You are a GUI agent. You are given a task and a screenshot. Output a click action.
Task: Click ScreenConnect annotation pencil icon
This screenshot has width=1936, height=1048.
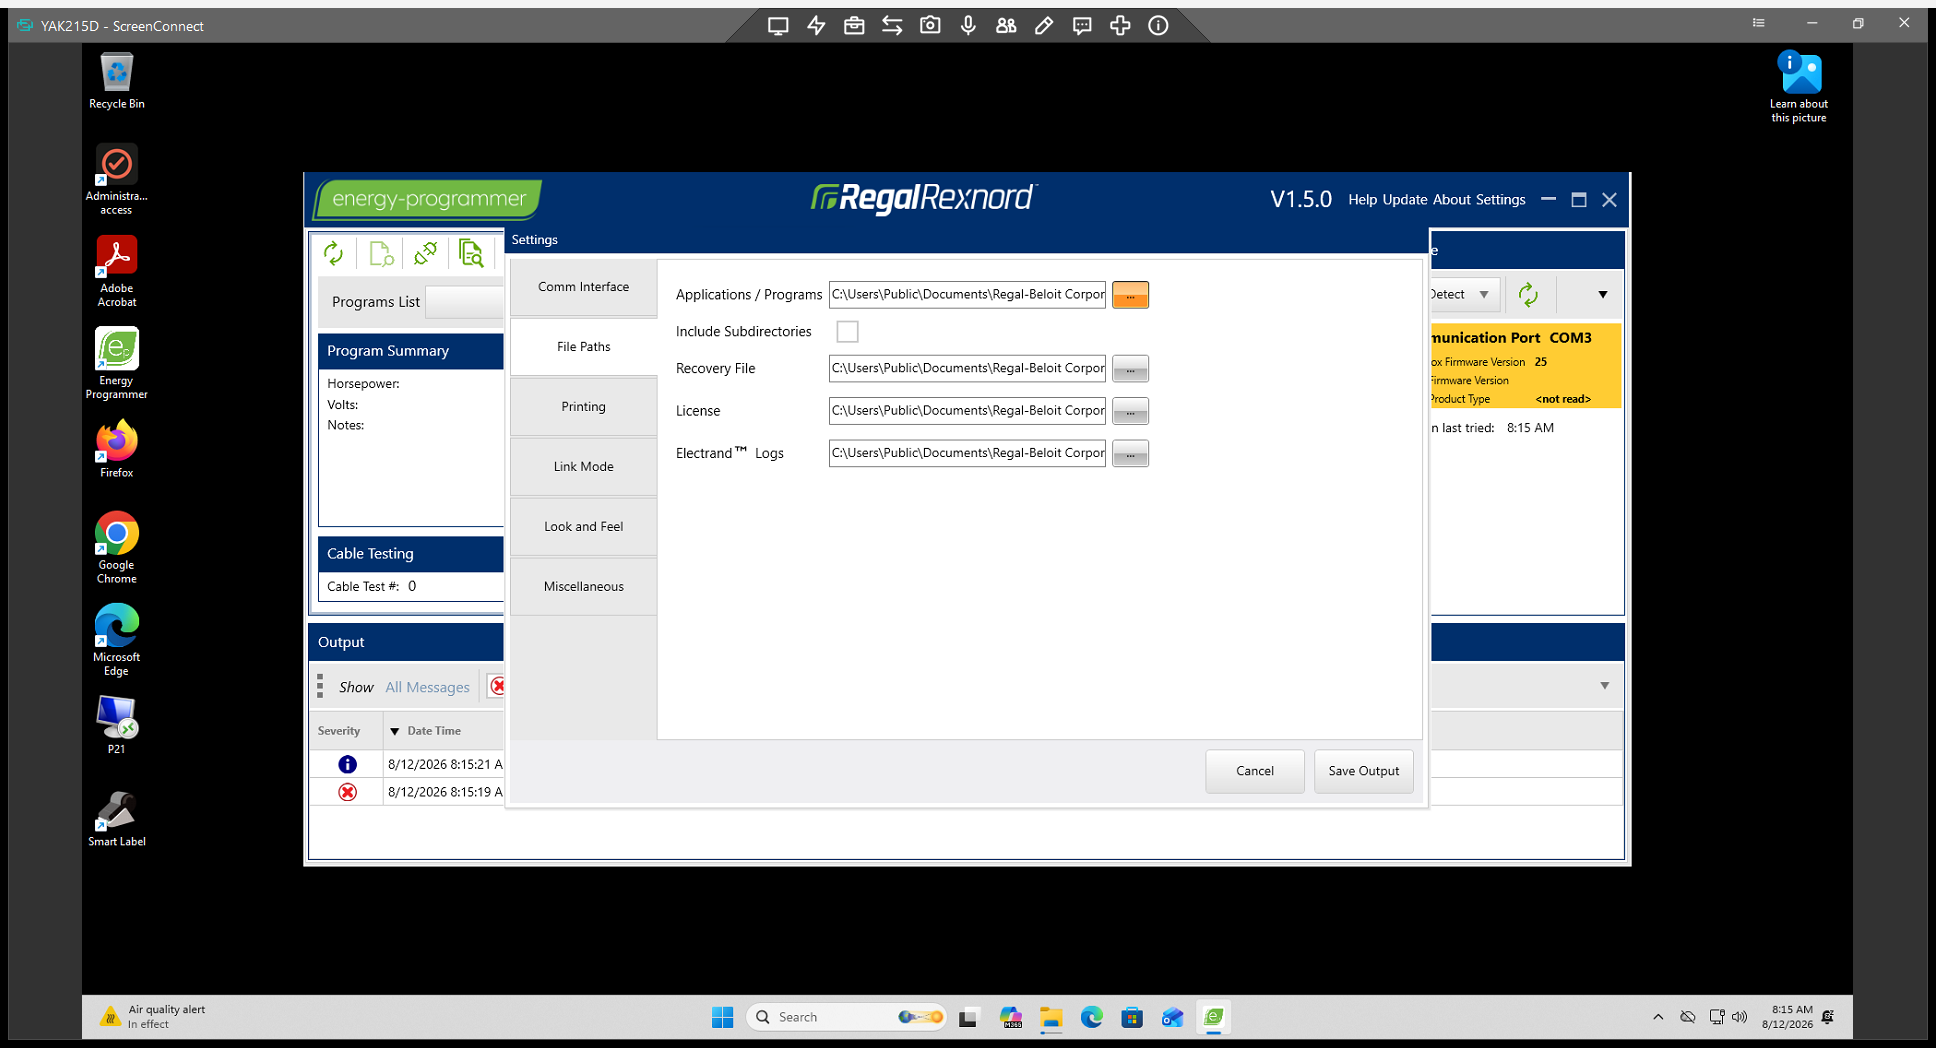click(1044, 26)
